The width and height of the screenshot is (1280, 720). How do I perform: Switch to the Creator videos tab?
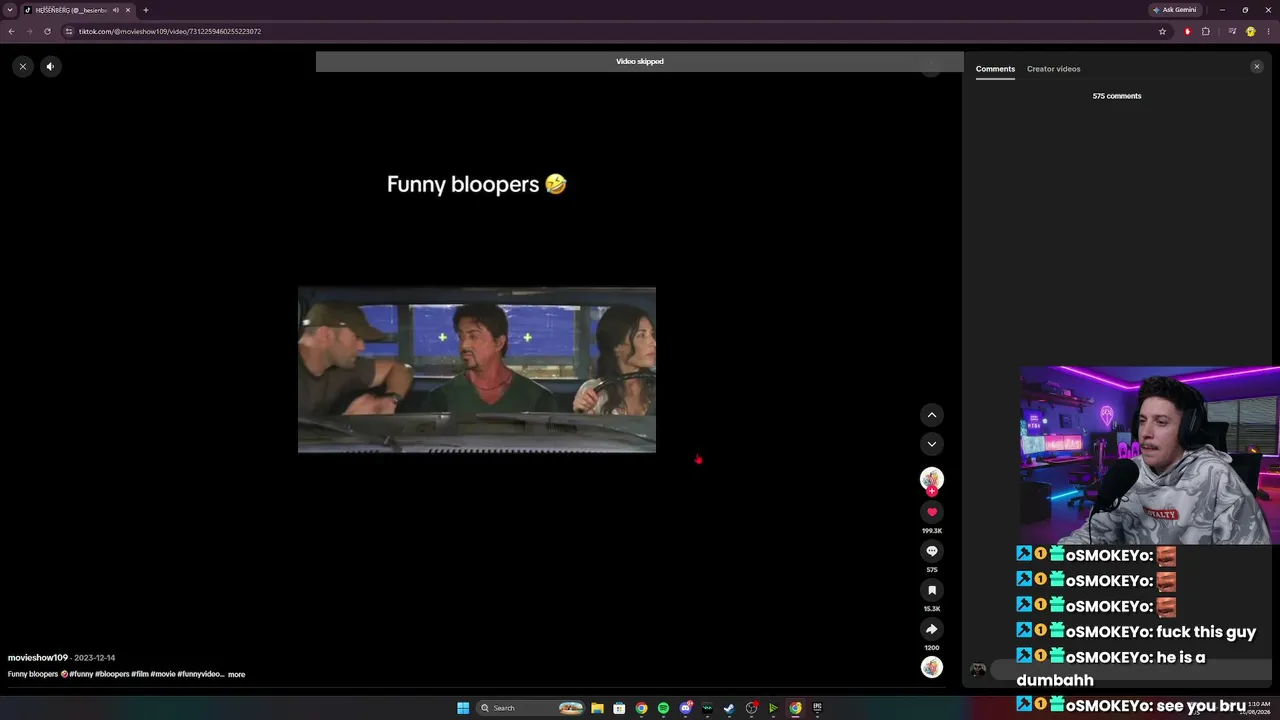(1053, 69)
